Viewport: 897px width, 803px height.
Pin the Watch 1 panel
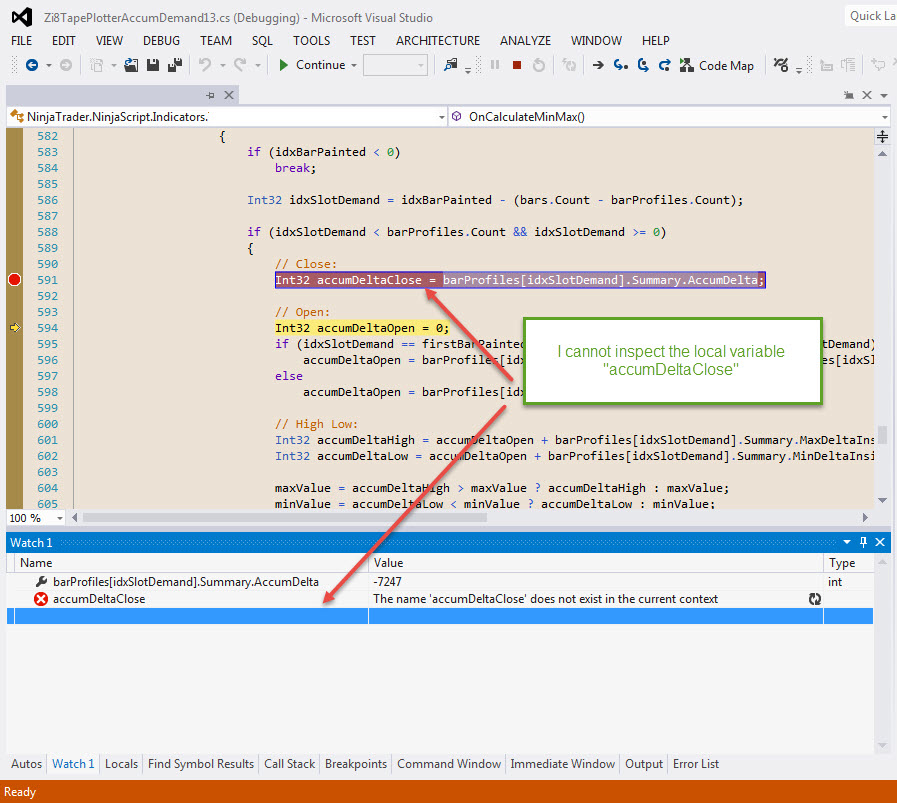(x=864, y=542)
